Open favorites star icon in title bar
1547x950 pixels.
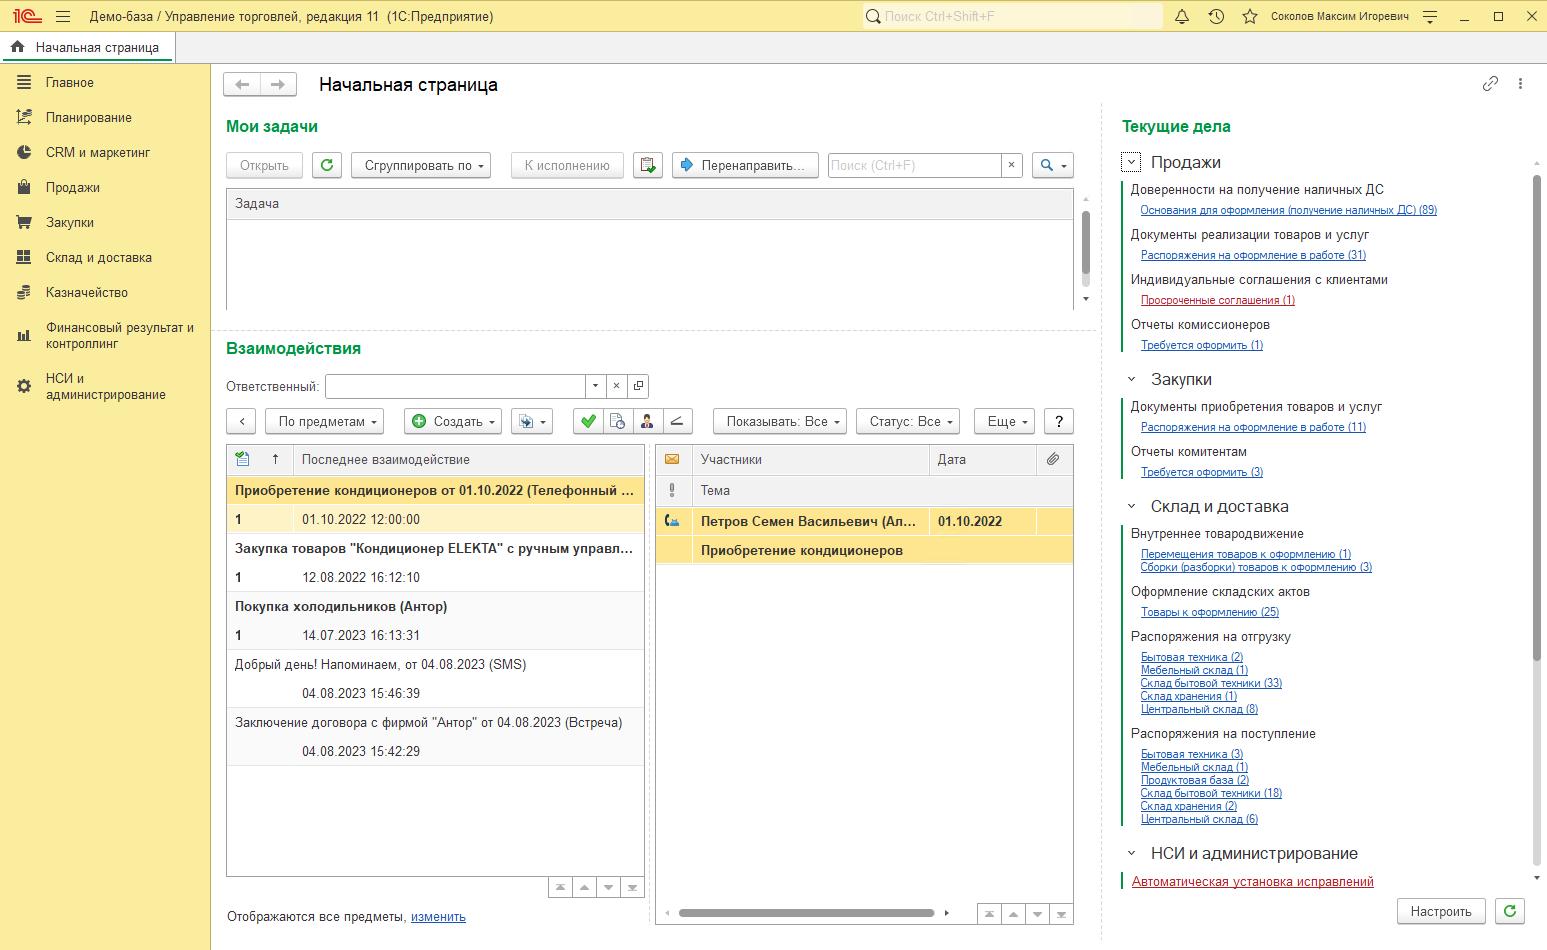(x=1249, y=17)
